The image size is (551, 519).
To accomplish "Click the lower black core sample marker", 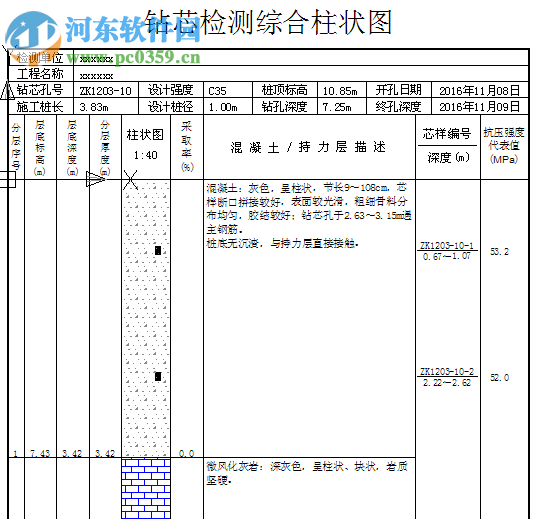I will click(158, 376).
